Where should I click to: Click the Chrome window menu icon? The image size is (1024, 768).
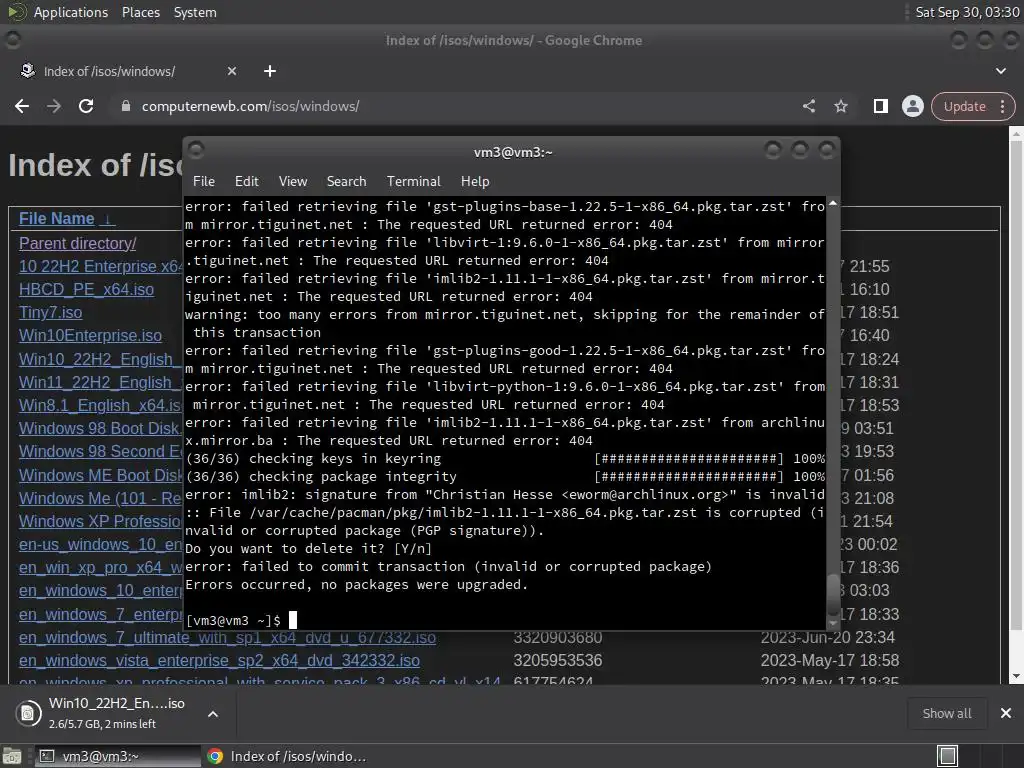click(x=12, y=40)
